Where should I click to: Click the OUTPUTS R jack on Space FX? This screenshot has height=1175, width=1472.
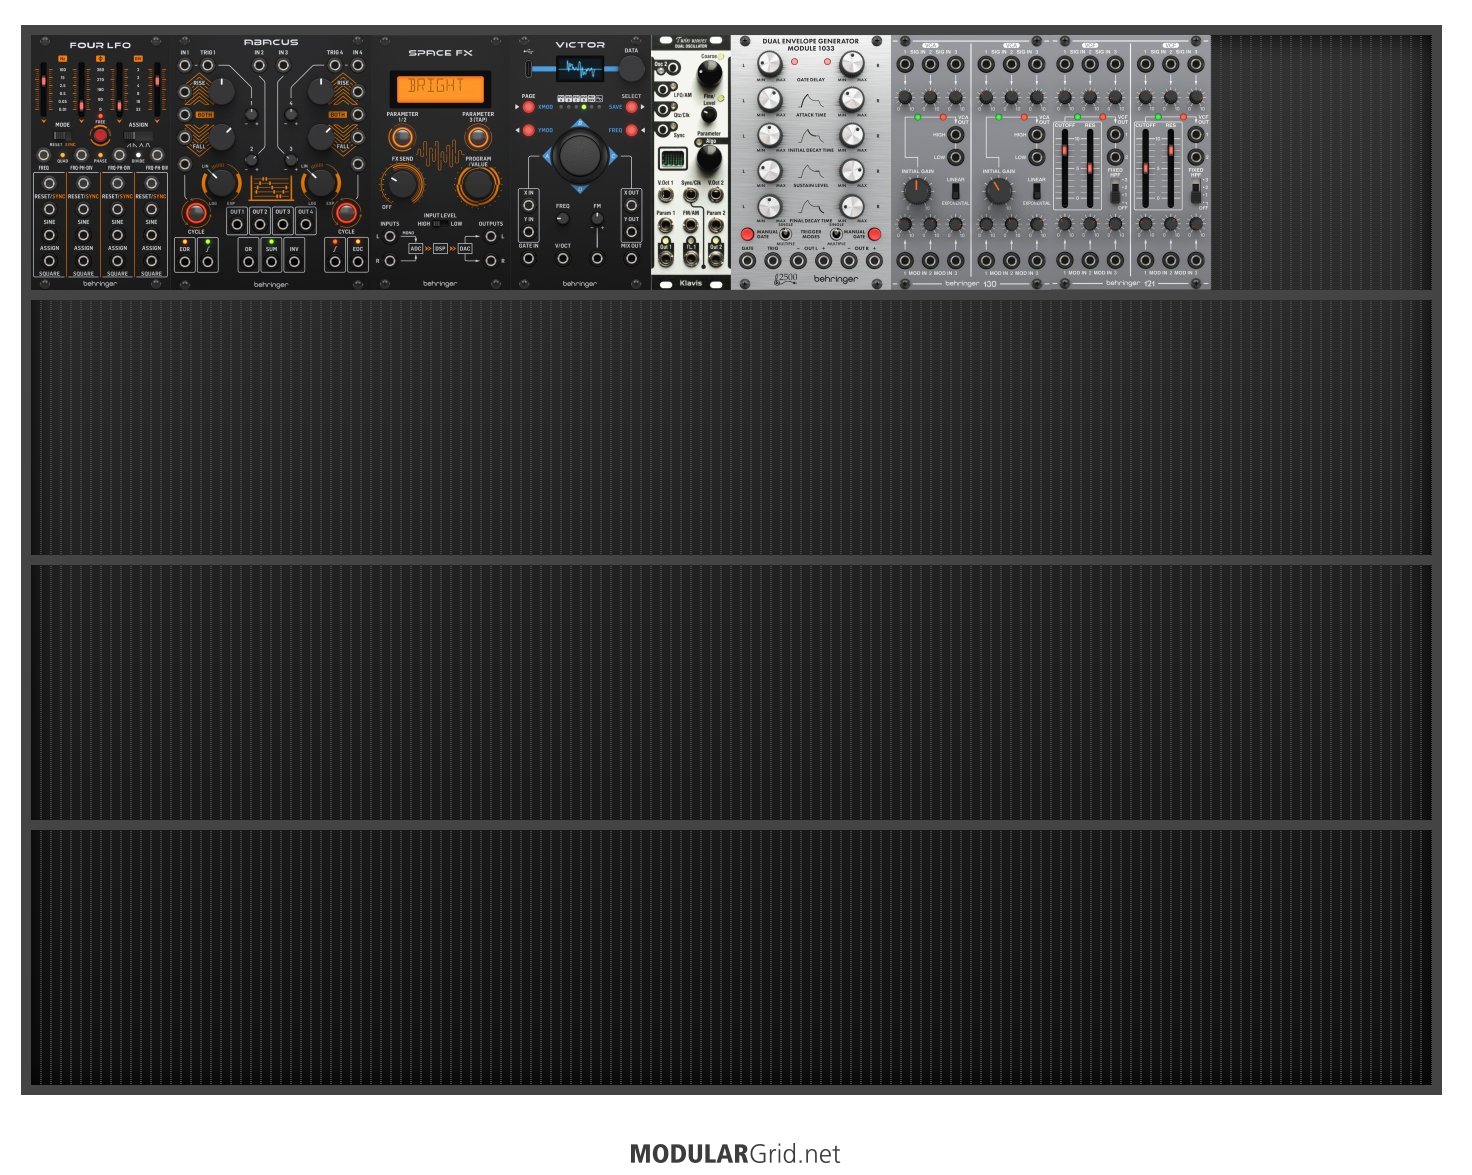click(490, 261)
